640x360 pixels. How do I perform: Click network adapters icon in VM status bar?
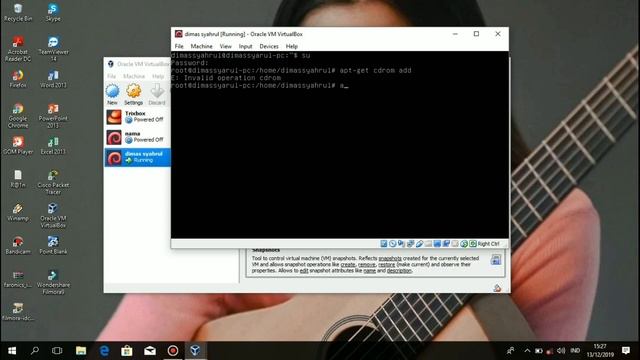coord(411,244)
